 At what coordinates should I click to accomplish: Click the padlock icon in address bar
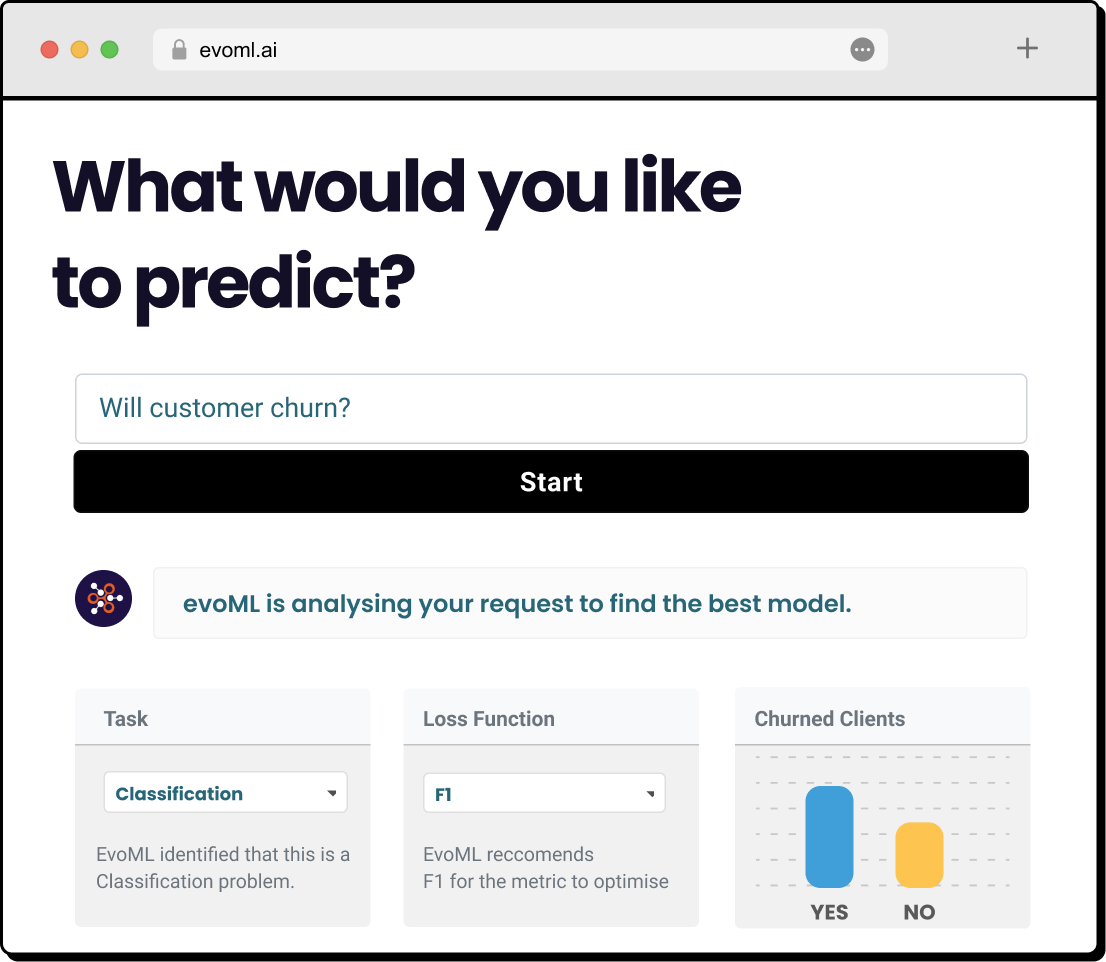[x=180, y=49]
